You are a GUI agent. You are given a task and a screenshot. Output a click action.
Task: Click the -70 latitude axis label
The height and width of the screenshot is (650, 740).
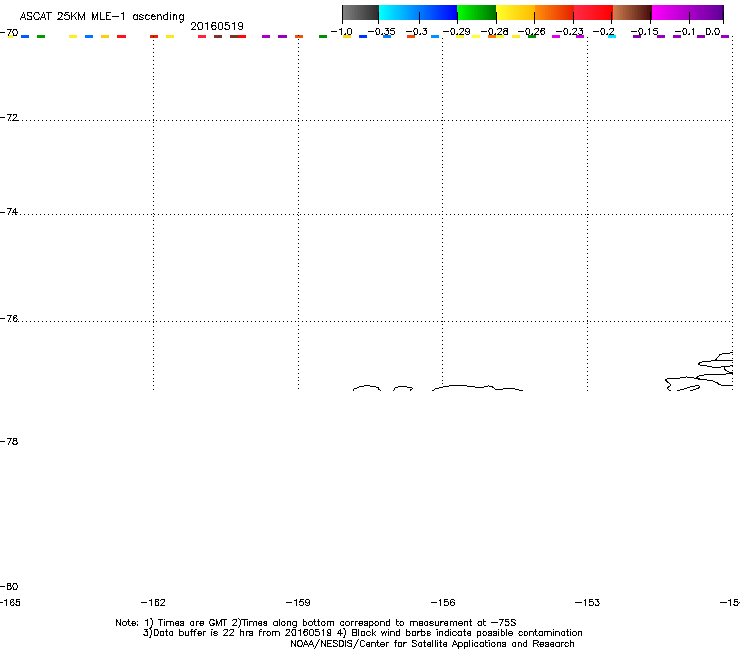point(9,33)
